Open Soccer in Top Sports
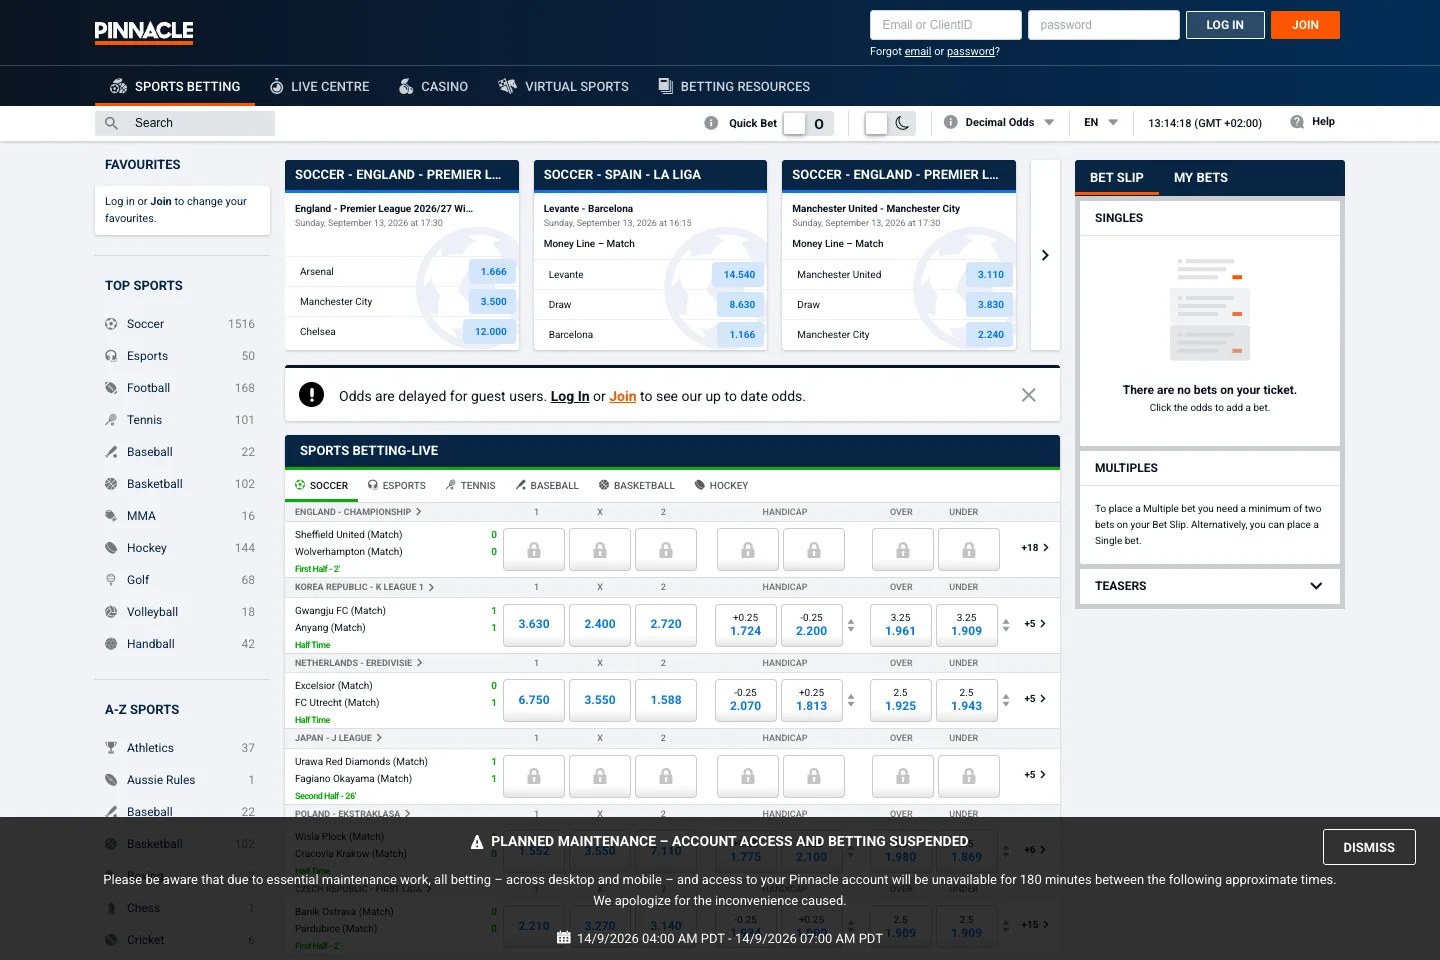 click(180, 324)
